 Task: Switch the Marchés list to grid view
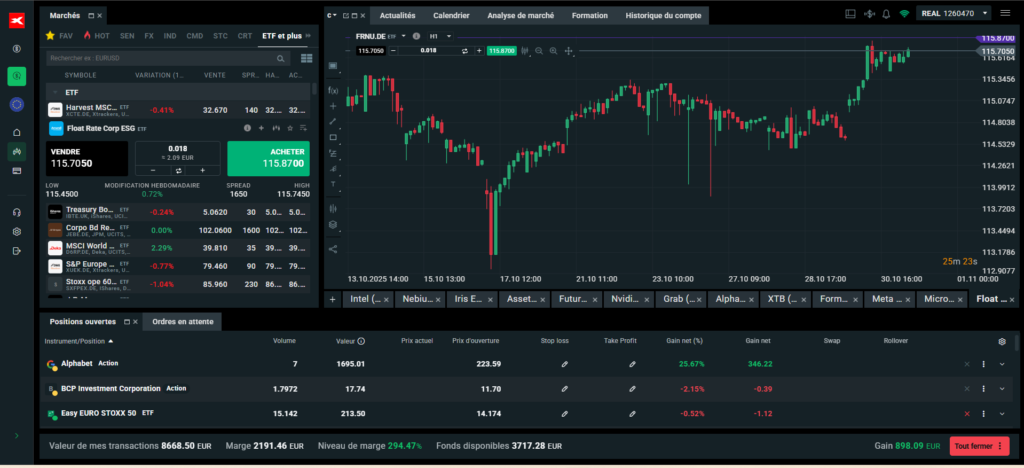306,59
